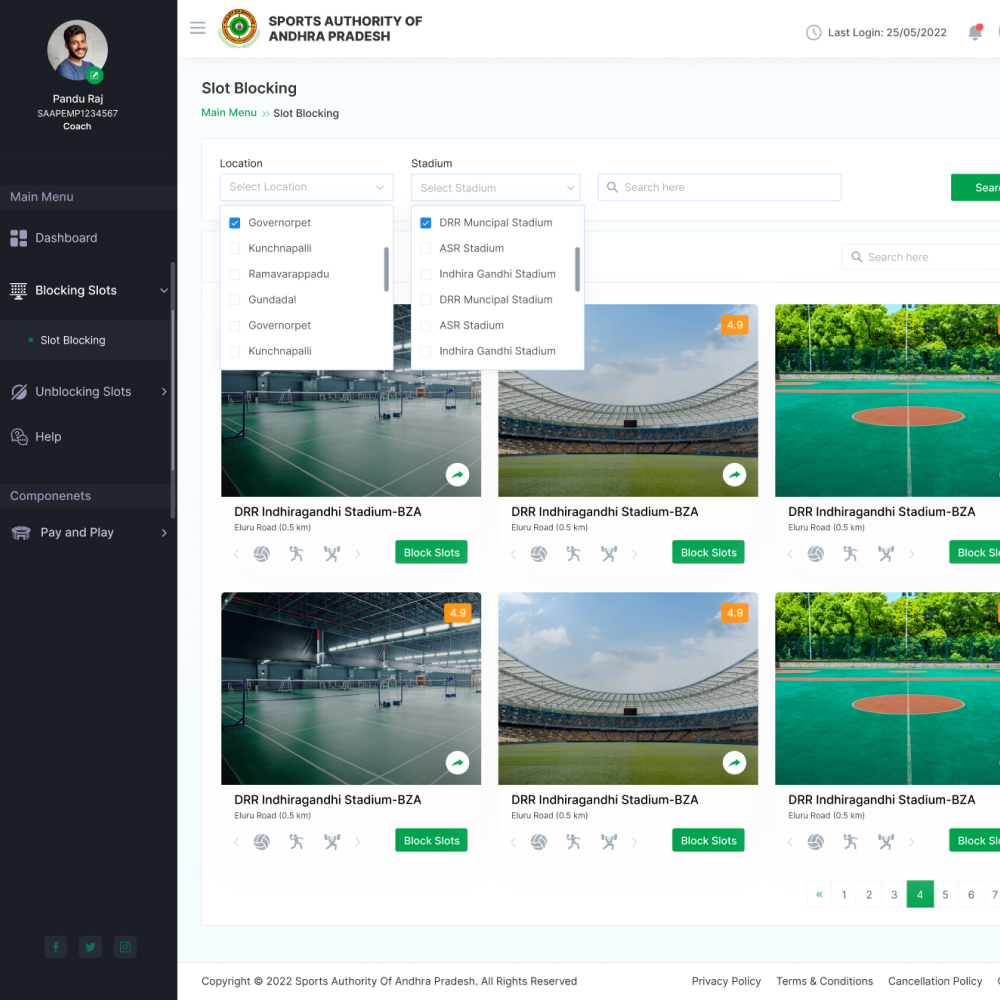1000x1000 pixels.
Task: Collapse the Blocking Slots menu chevron
Action: click(x=164, y=290)
